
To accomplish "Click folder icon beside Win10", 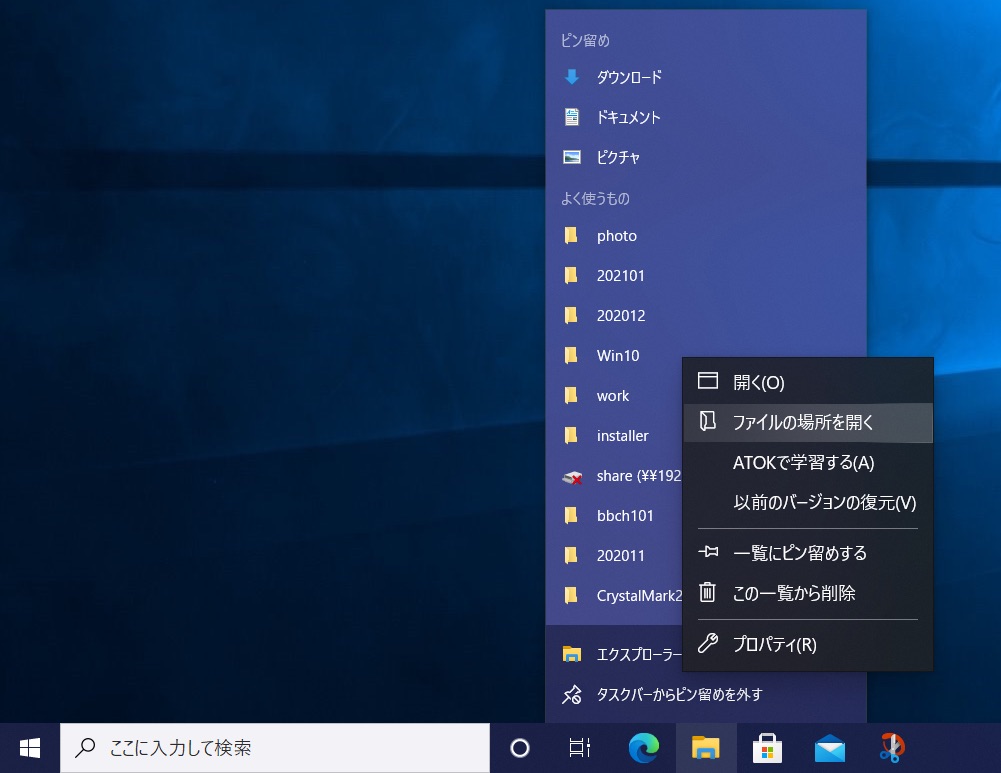I will pyautogui.click(x=571, y=356).
